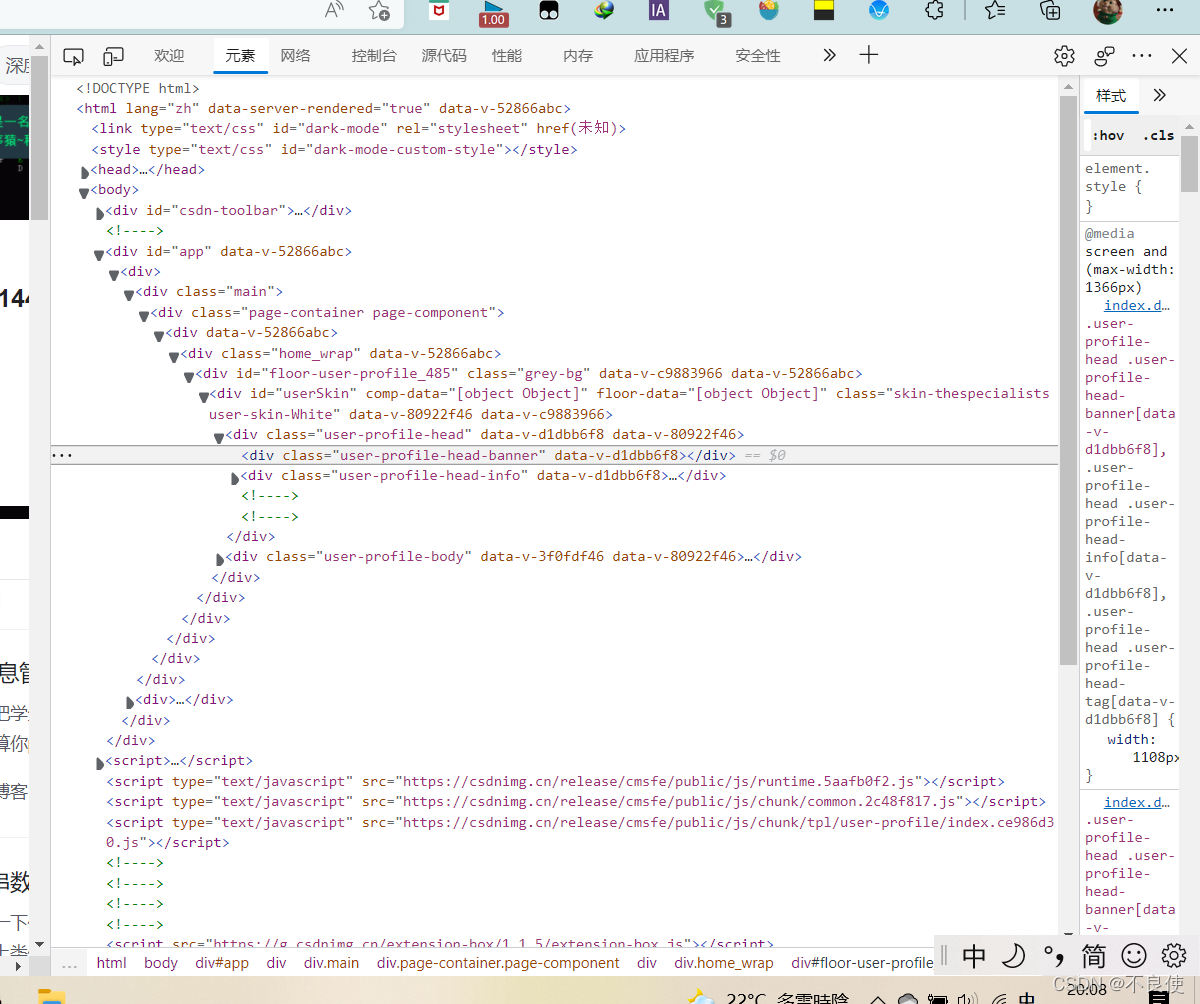Open row actions ellipsis on selected element
The image size is (1200, 1004).
pos(62,455)
